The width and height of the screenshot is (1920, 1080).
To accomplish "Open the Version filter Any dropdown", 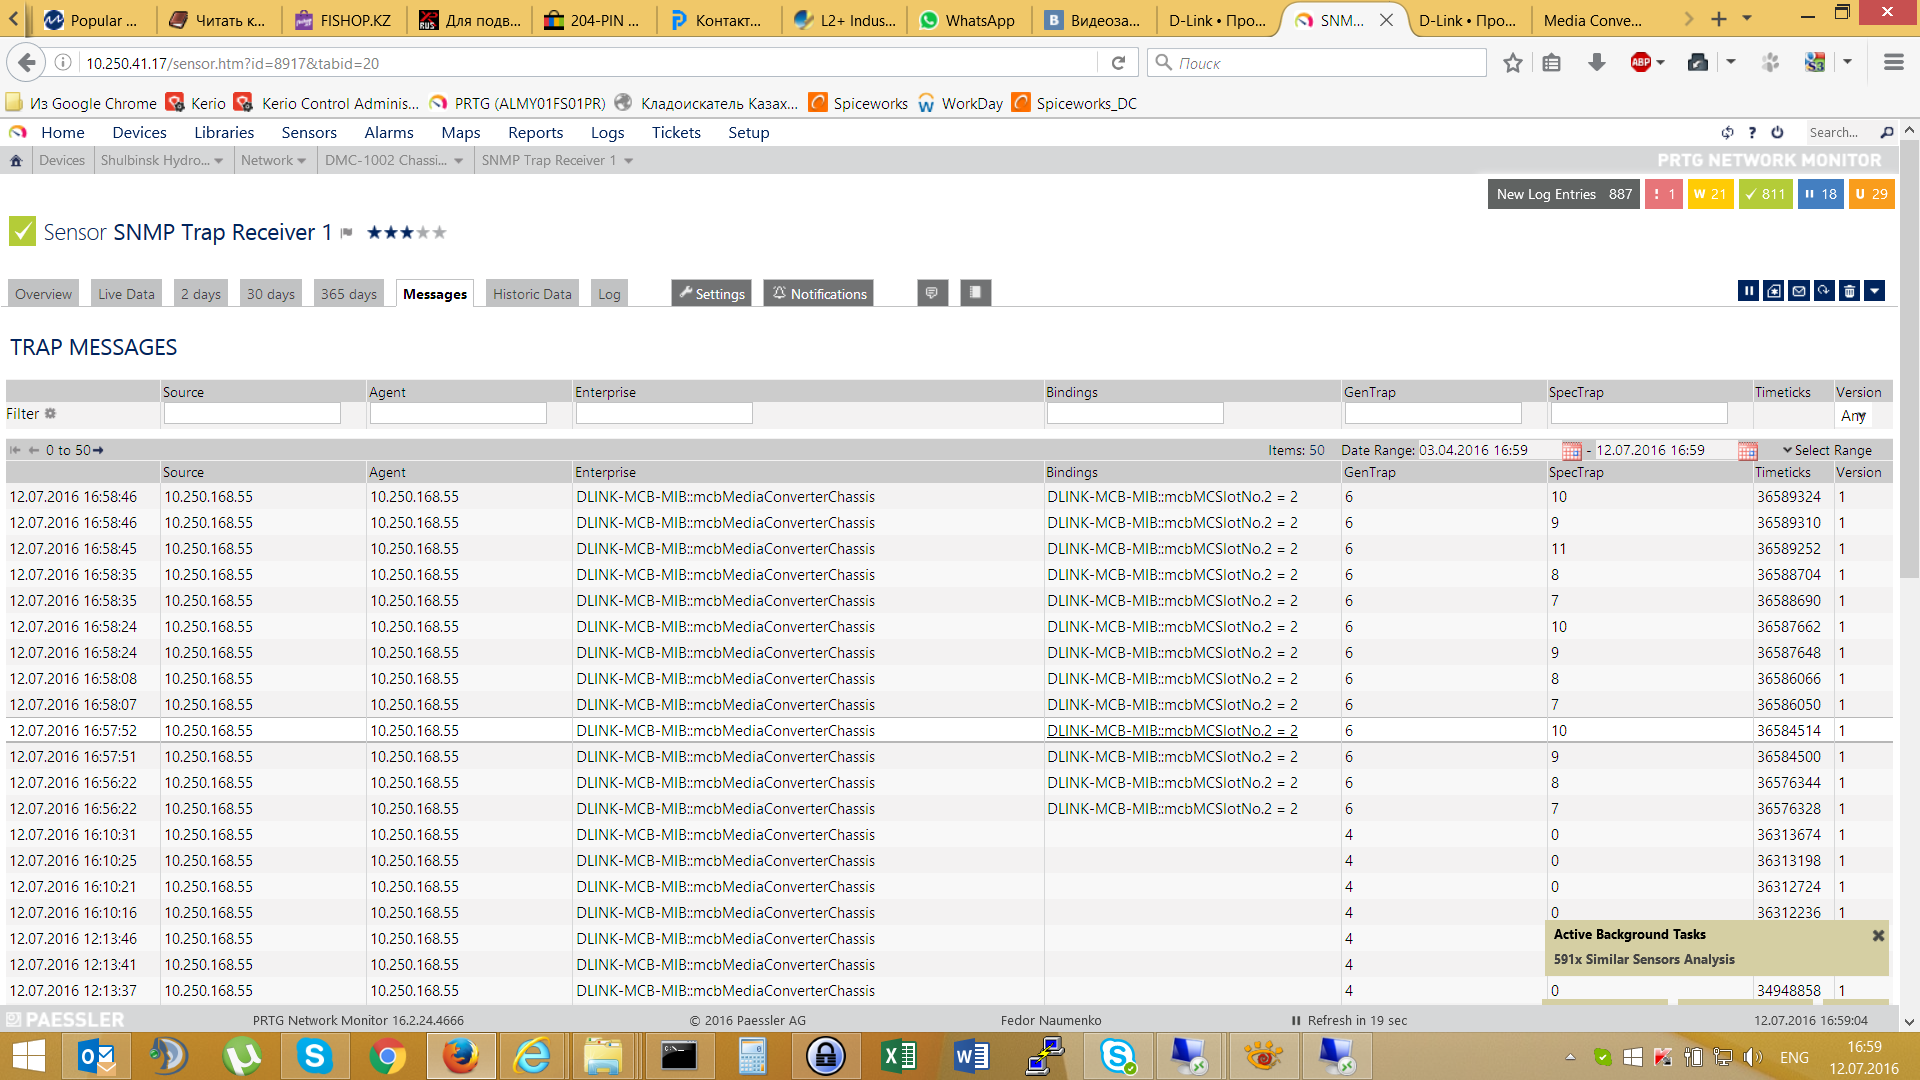I will (1854, 415).
